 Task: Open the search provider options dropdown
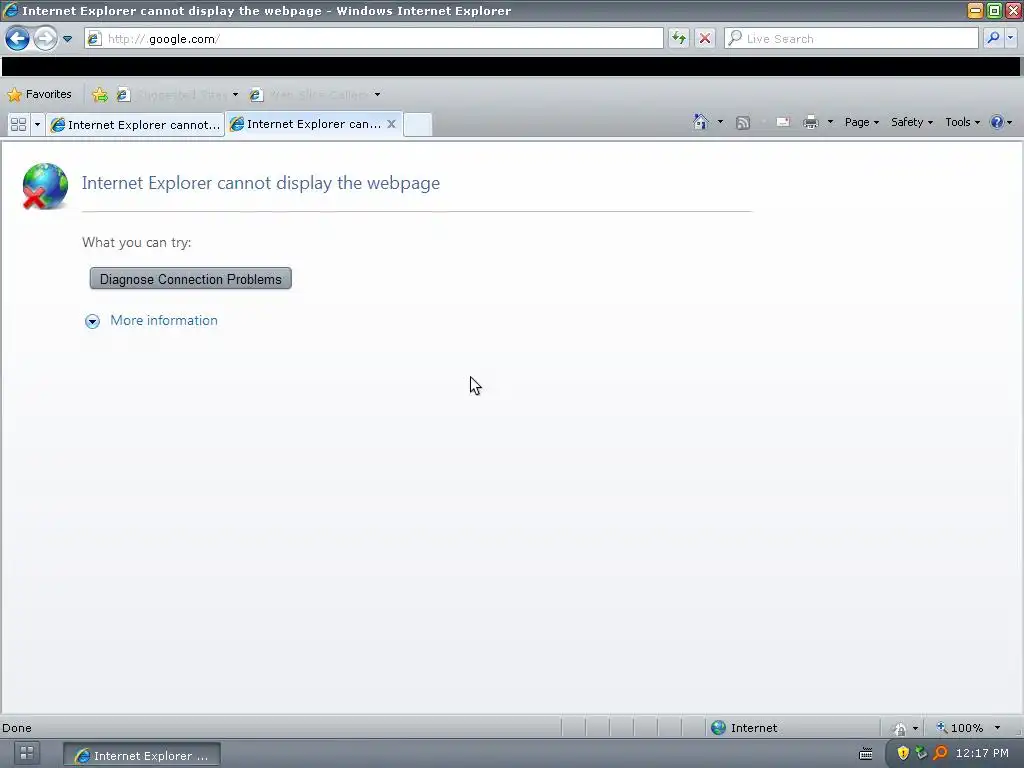click(1010, 39)
